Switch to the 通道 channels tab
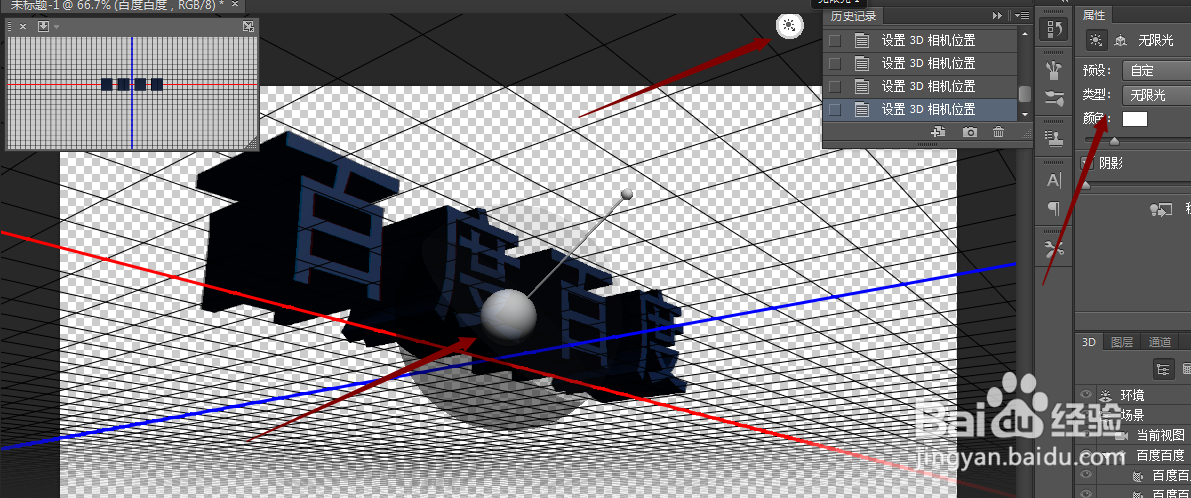Image resolution: width=1191 pixels, height=498 pixels. pos(1159,342)
